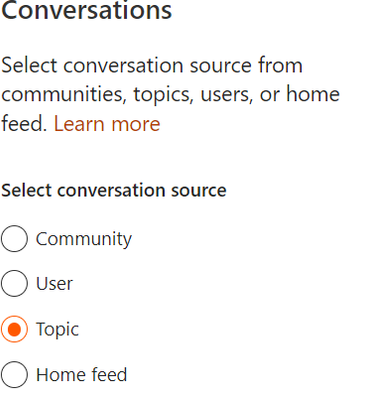The width and height of the screenshot is (368, 400).
Task: Click the Select conversation source bold label
Action: coord(114,190)
